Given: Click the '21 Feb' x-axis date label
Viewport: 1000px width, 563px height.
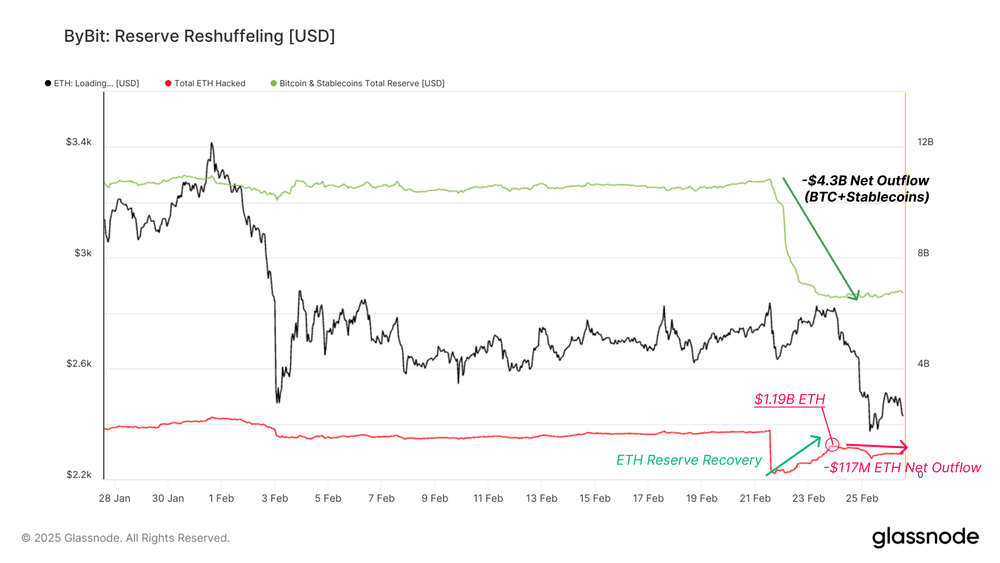Looking at the screenshot, I should [755, 498].
